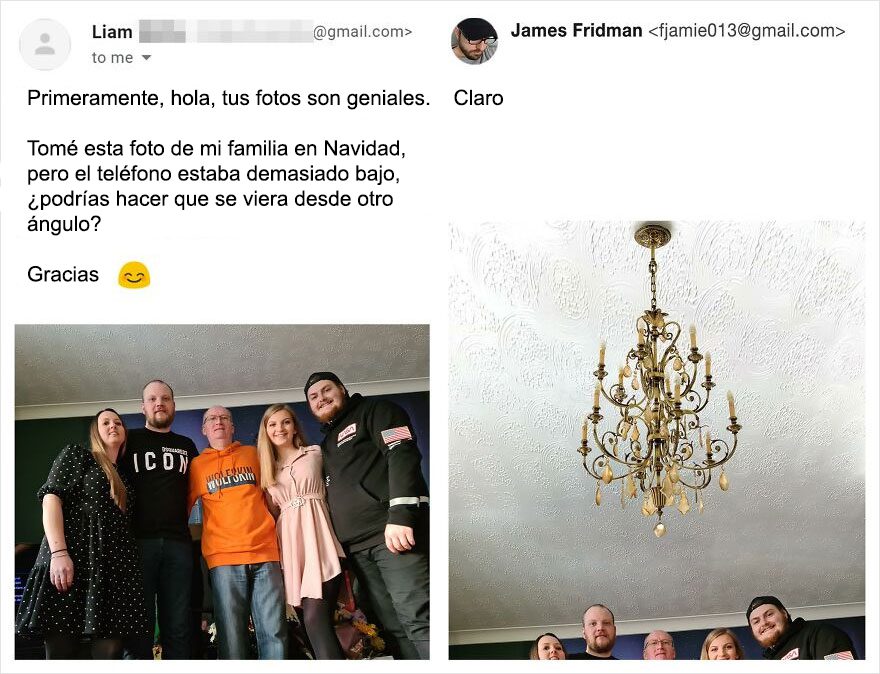Screen dimensions: 880x674
Task: Open the edited chandelier photo attachment
Action: coord(657,440)
